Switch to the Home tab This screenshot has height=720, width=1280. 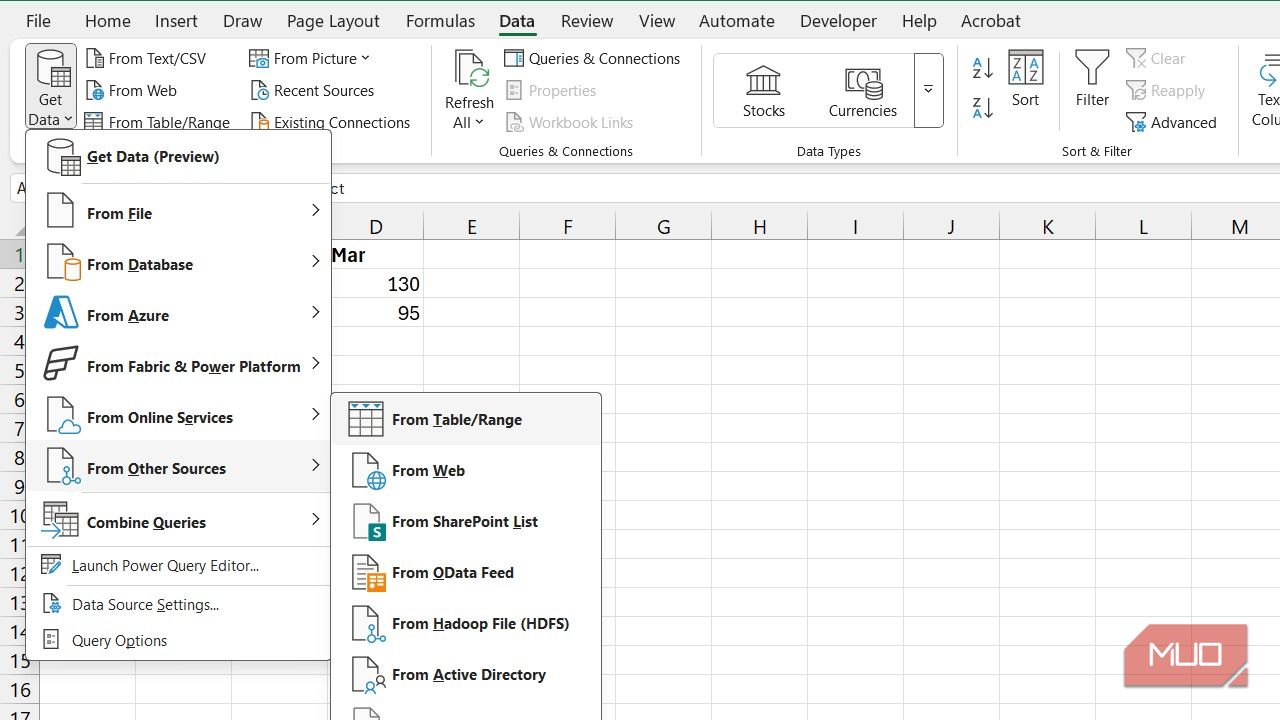108,21
